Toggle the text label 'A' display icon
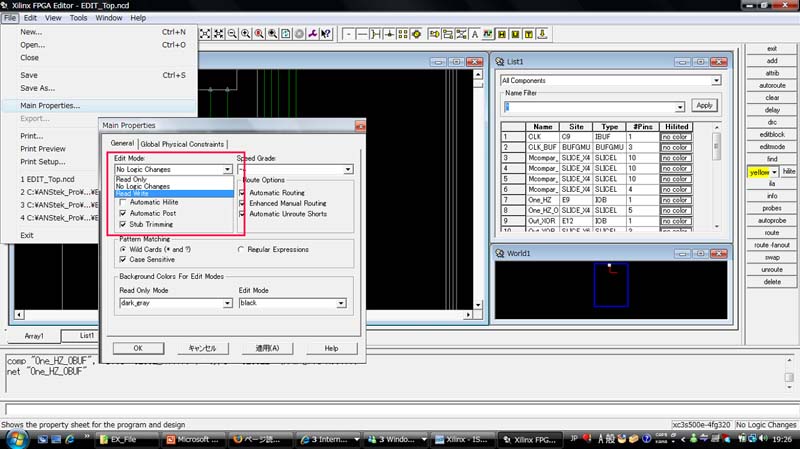Viewport: 800px width, 449px height. coord(474,34)
